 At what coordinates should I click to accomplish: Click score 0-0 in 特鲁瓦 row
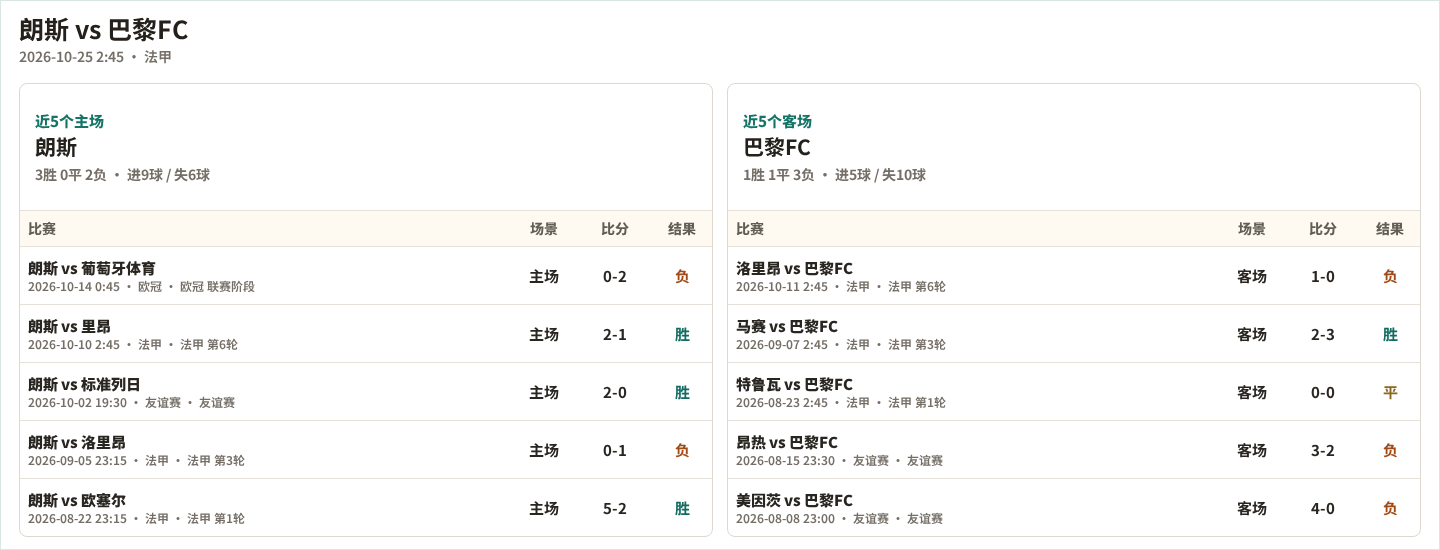coord(1323,392)
